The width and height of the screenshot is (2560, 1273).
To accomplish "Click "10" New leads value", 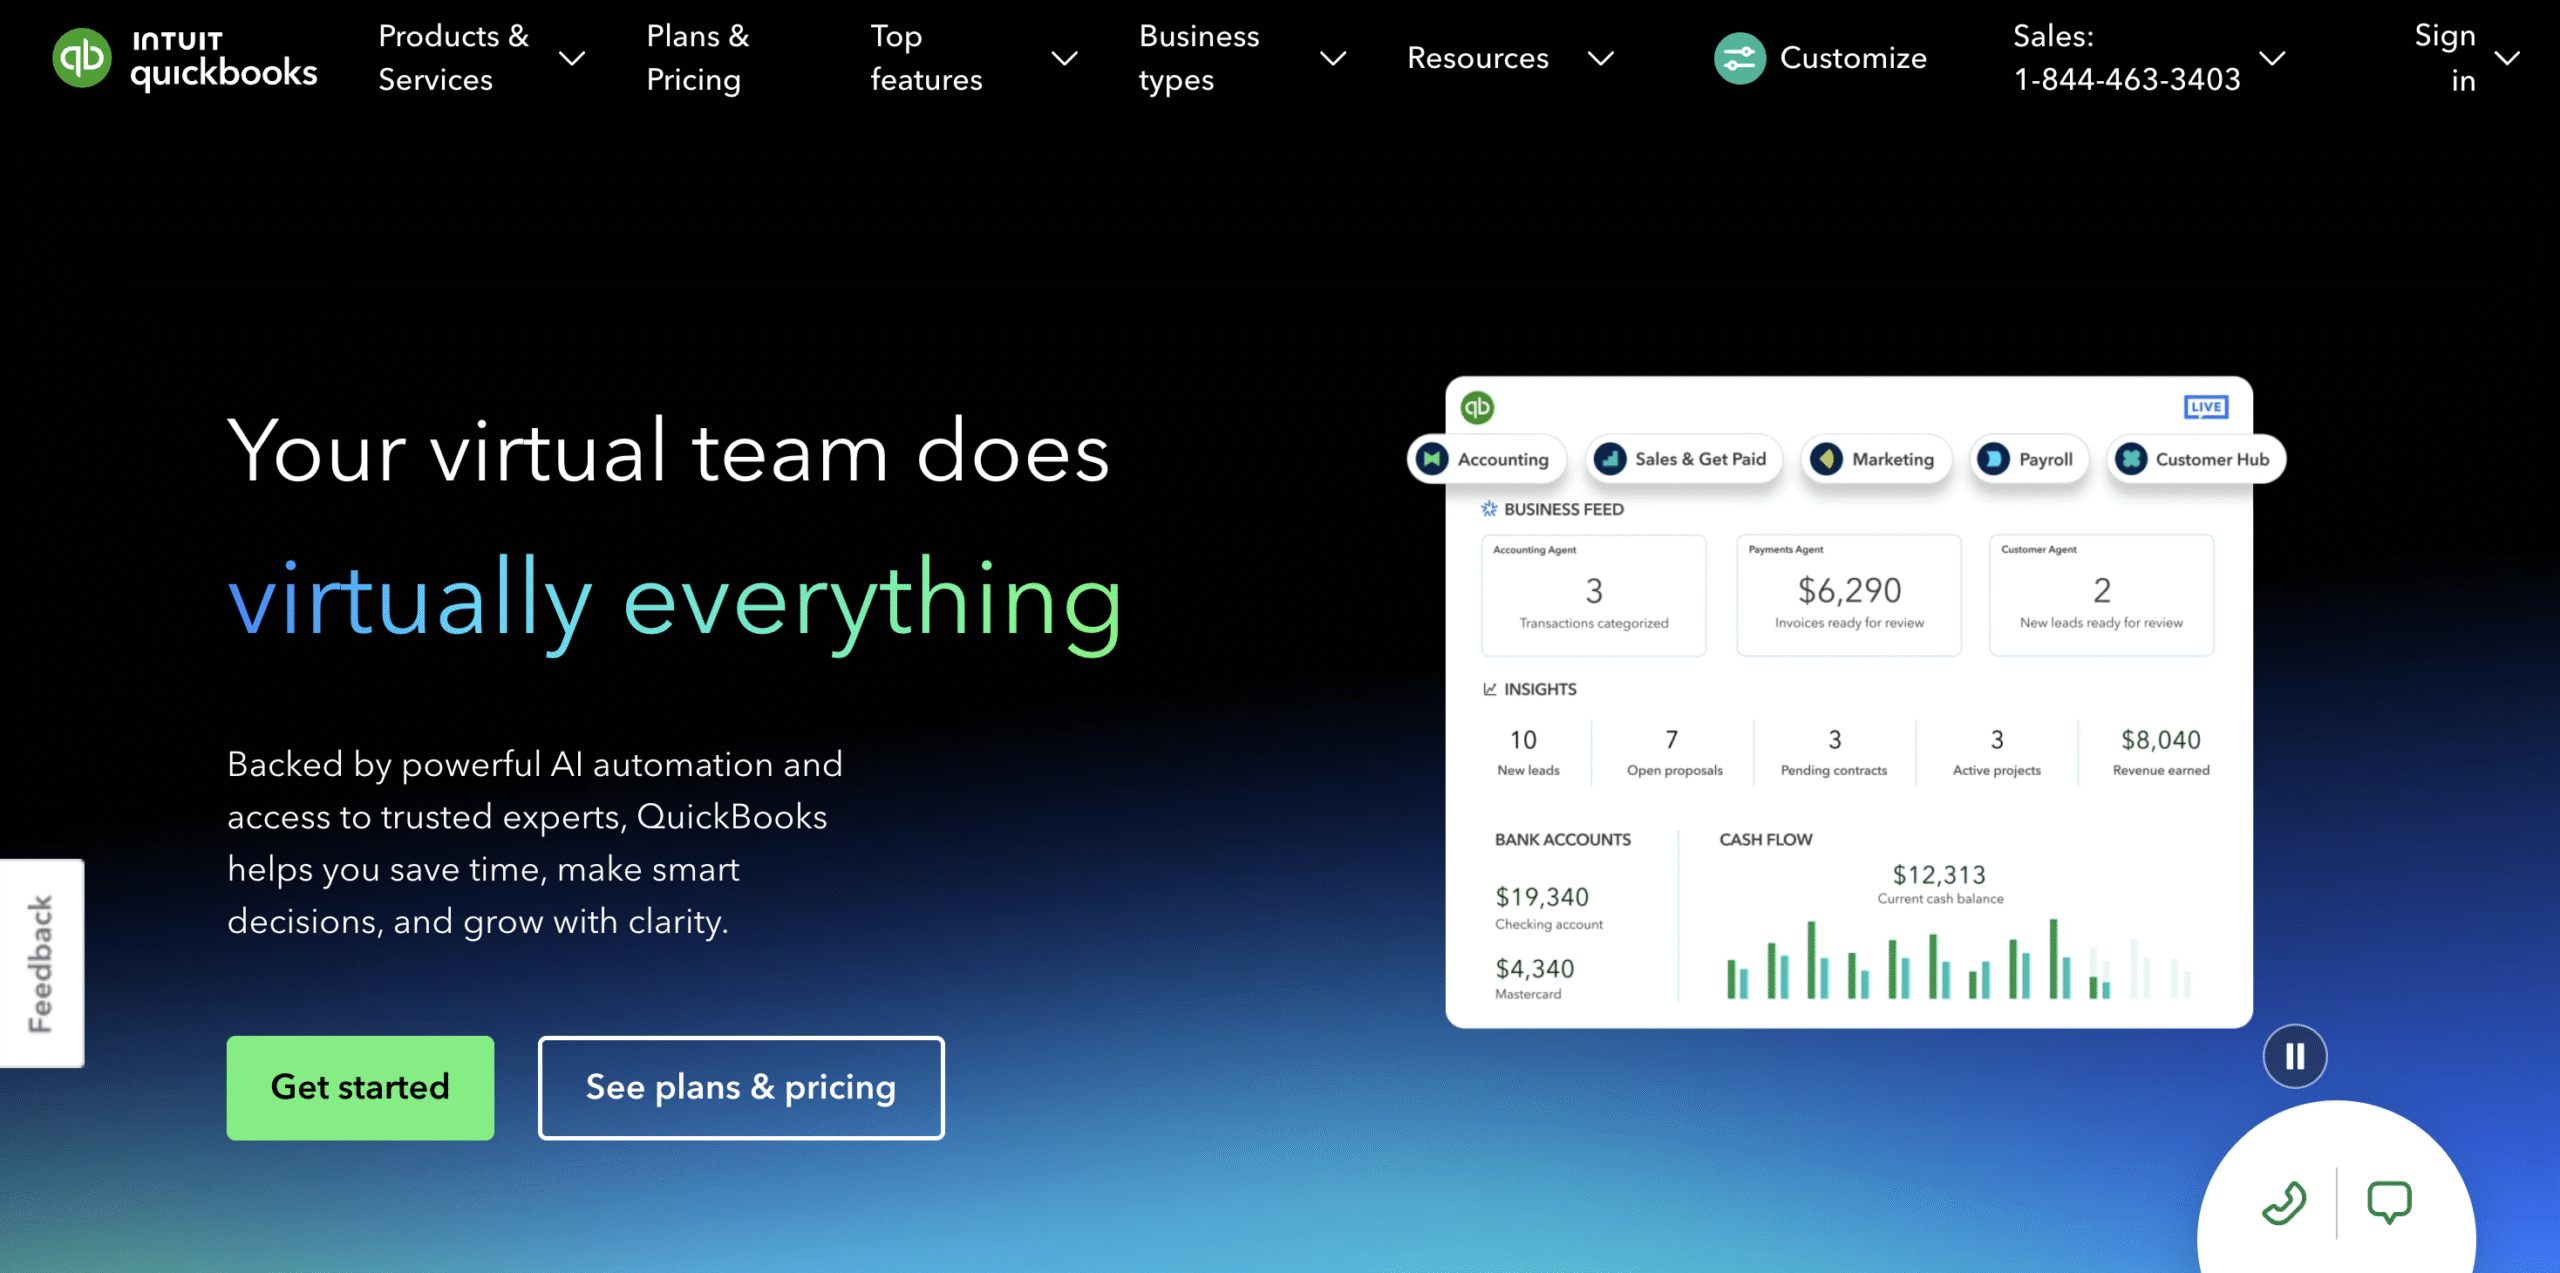I will (x=1523, y=740).
